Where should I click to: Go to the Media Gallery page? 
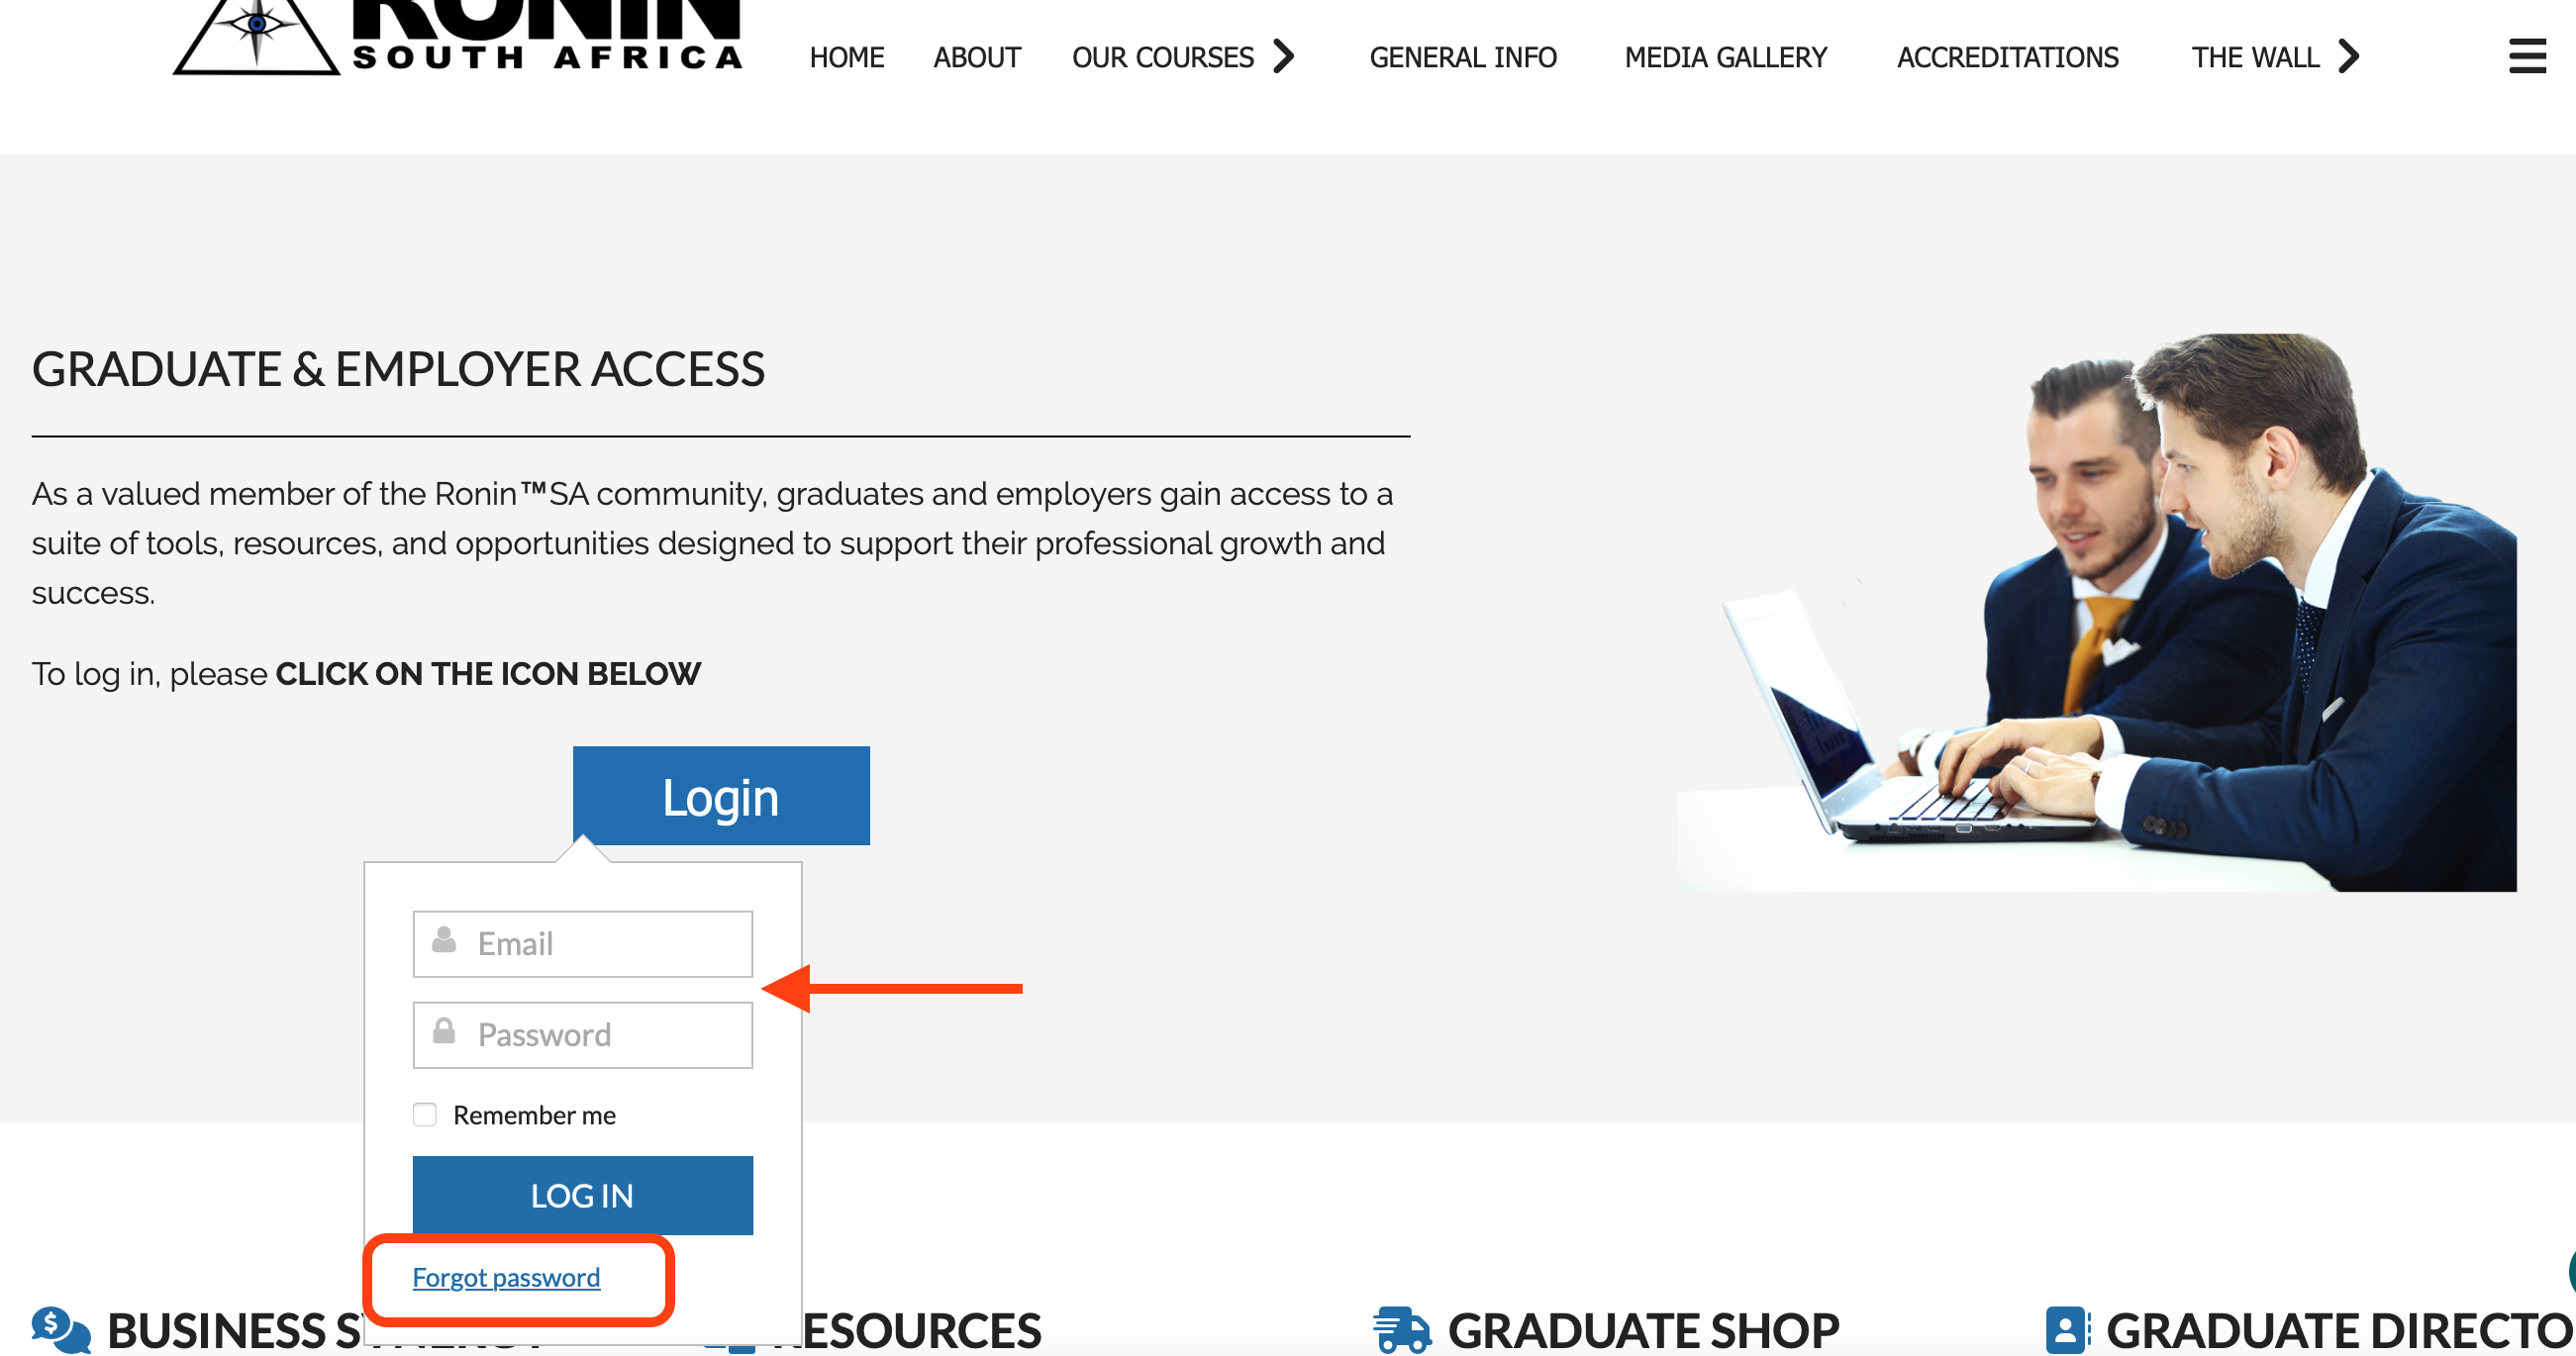point(1726,57)
